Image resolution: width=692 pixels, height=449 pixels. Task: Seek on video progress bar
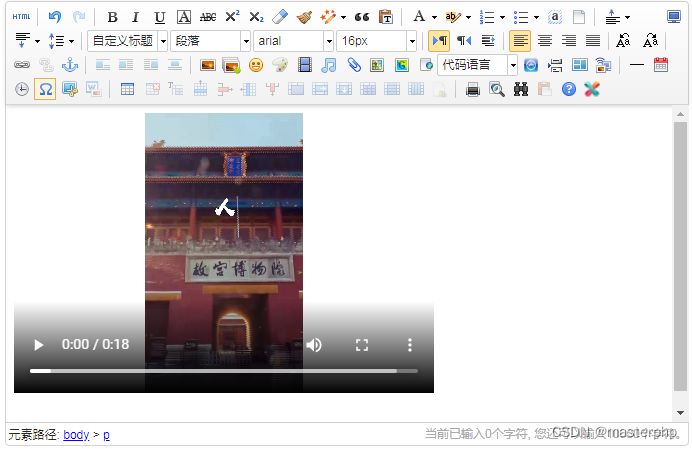tap(224, 371)
